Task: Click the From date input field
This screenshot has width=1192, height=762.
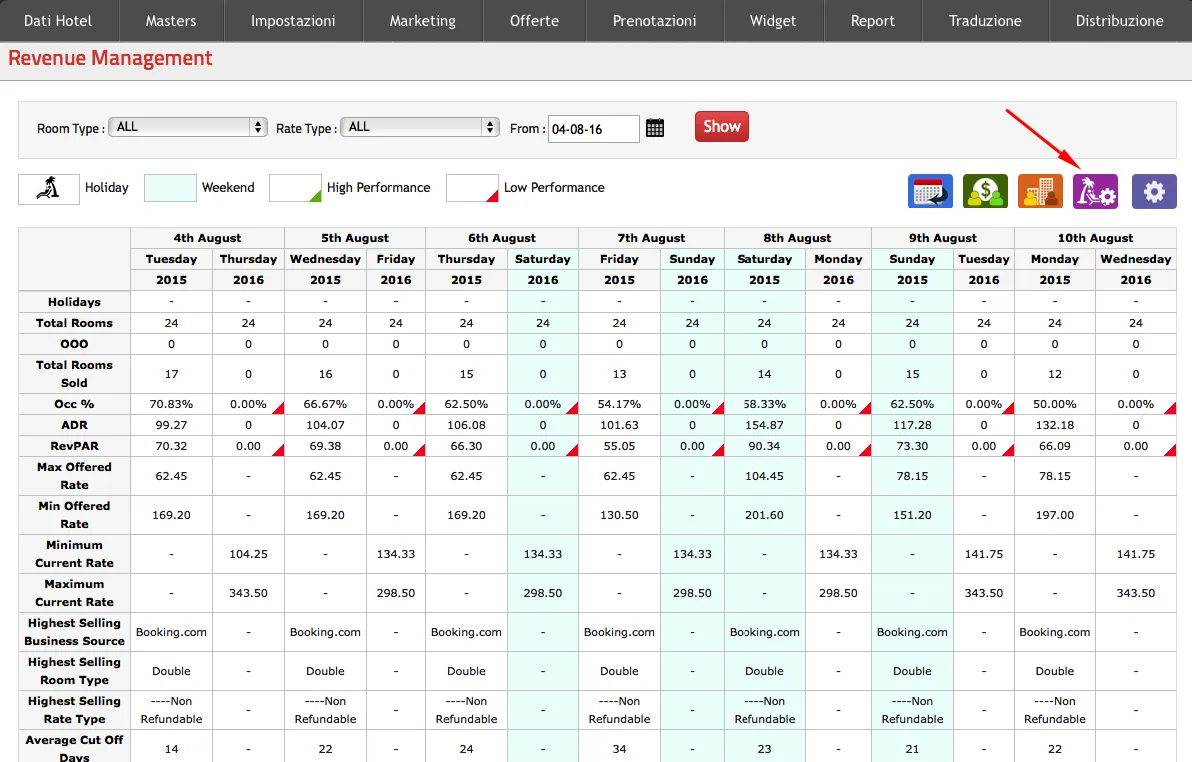Action: (x=593, y=129)
